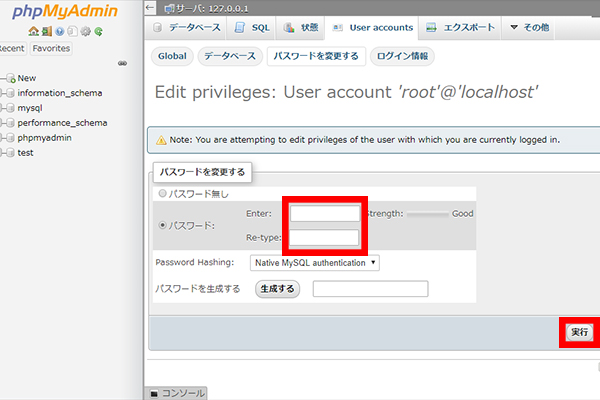Select the パスワード radio button
Image resolution: width=600 pixels, height=400 pixels.
coord(163,225)
